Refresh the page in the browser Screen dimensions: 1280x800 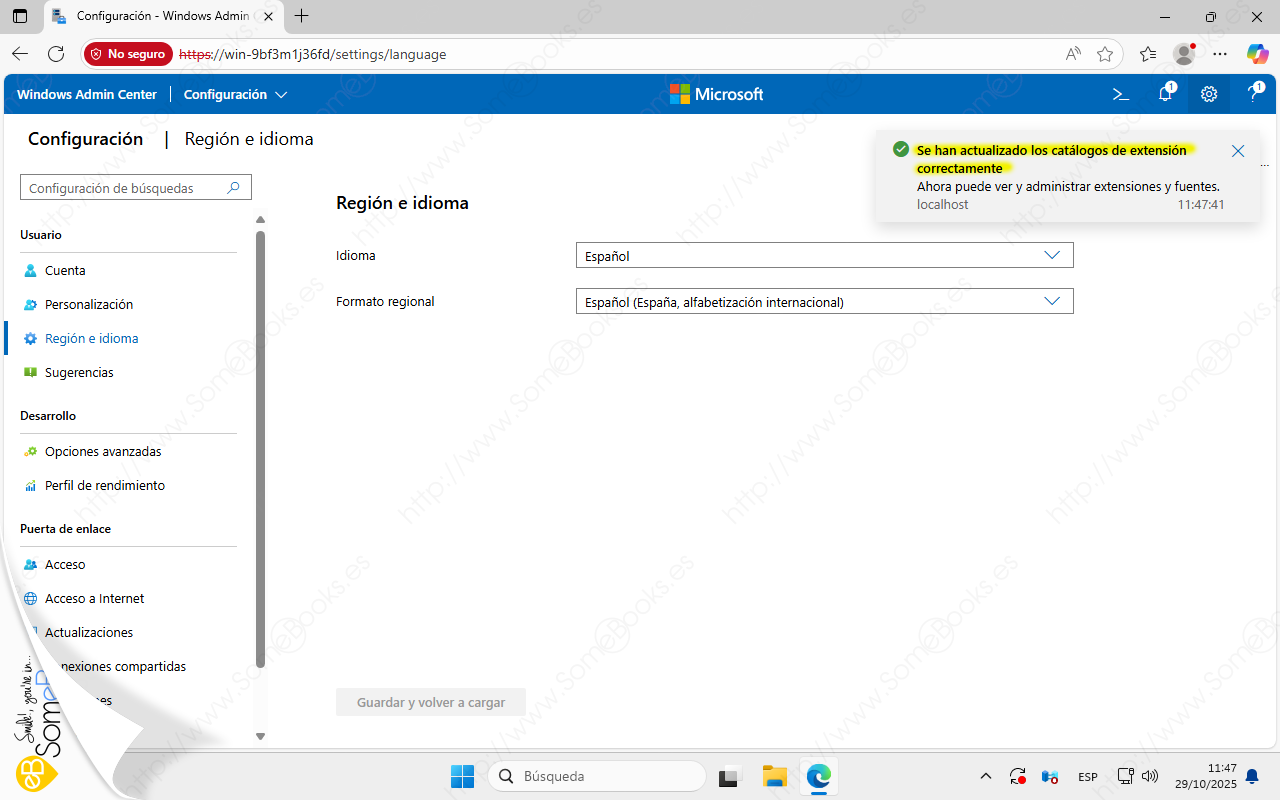tap(56, 54)
